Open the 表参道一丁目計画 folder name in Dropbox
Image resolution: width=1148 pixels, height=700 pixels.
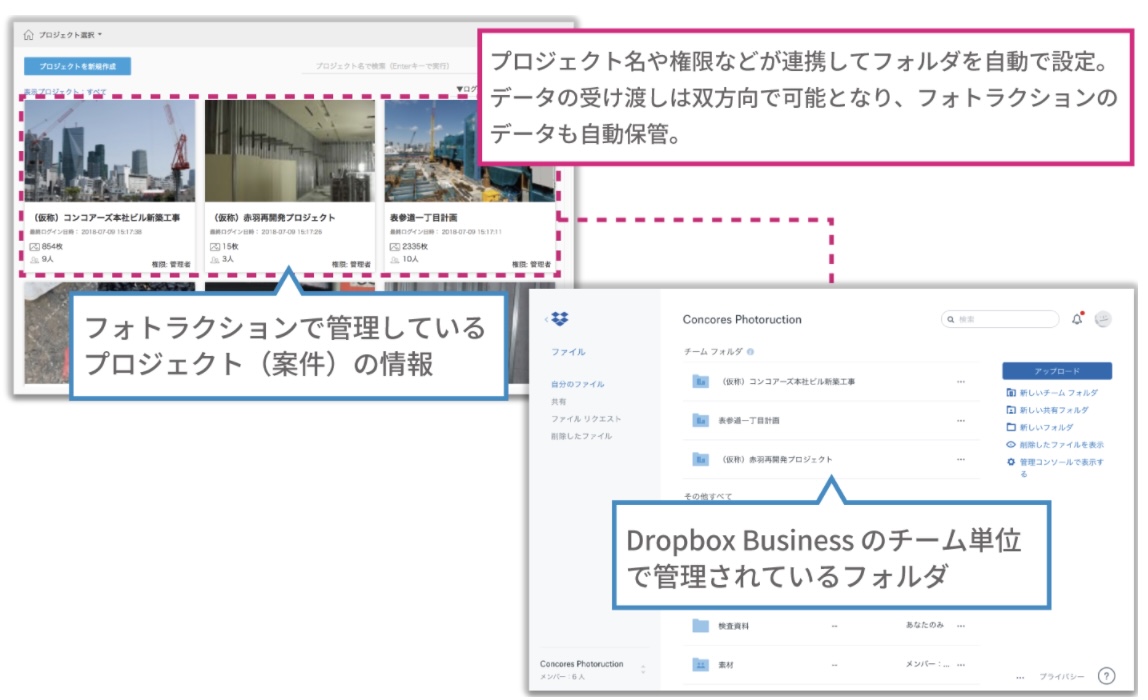pos(748,420)
